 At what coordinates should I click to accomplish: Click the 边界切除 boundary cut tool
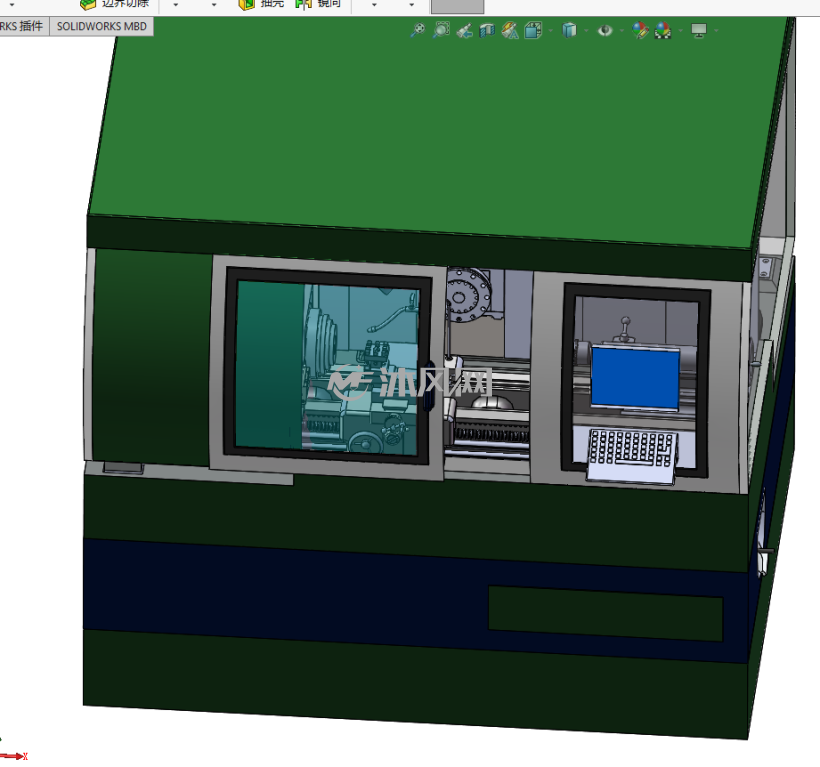[115, 4]
